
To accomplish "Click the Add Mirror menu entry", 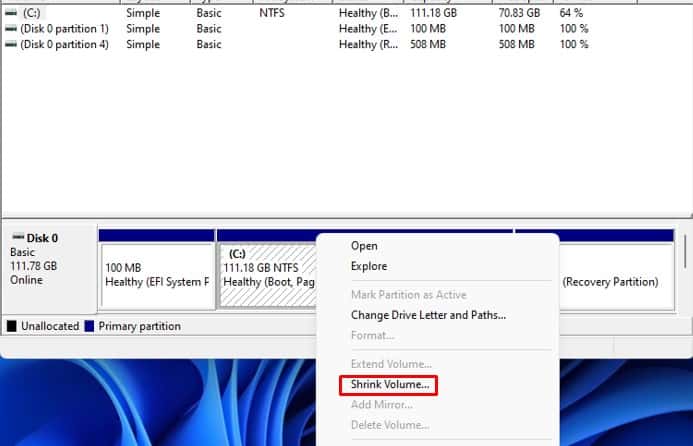I will (x=382, y=405).
